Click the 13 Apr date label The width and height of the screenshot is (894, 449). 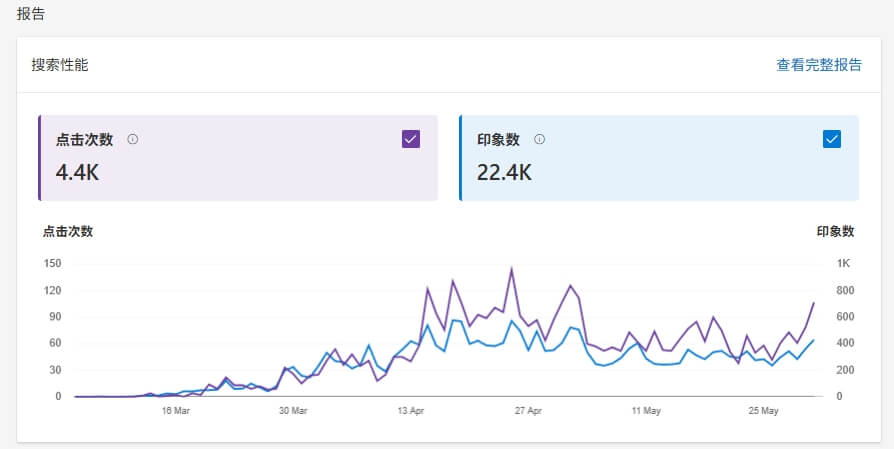[x=411, y=410]
